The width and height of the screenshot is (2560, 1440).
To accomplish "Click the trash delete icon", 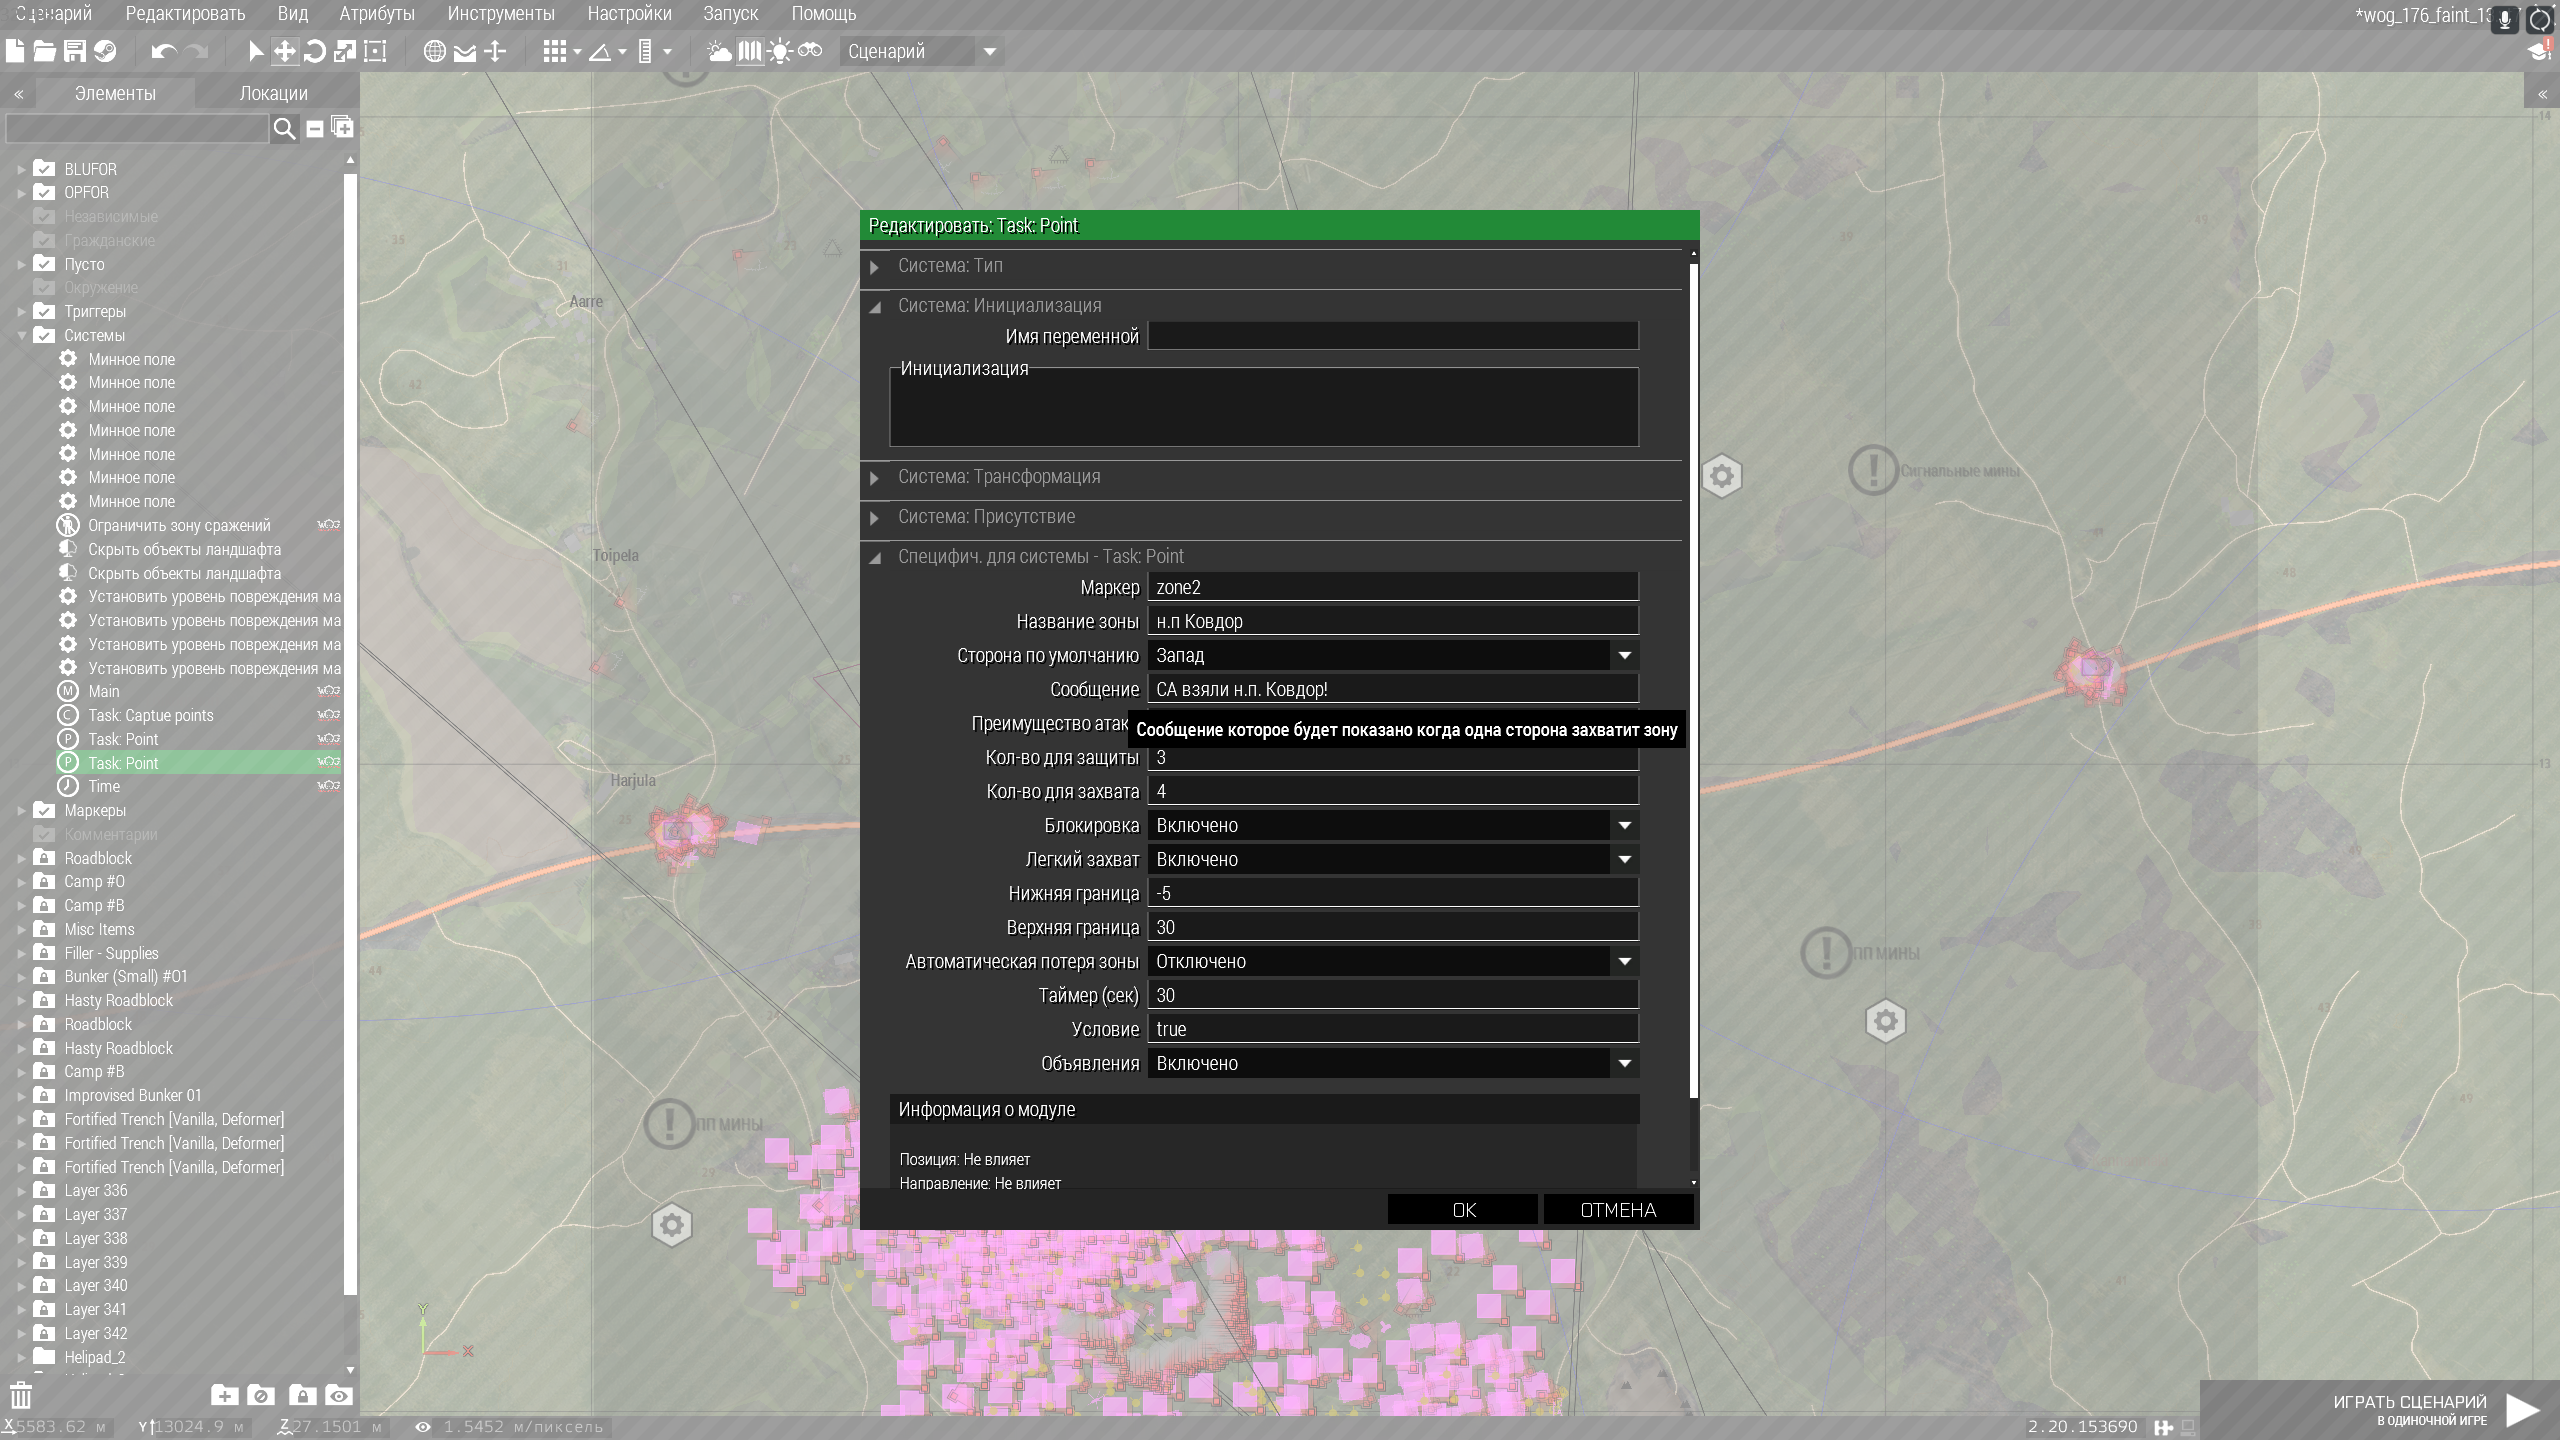I will point(21,1396).
